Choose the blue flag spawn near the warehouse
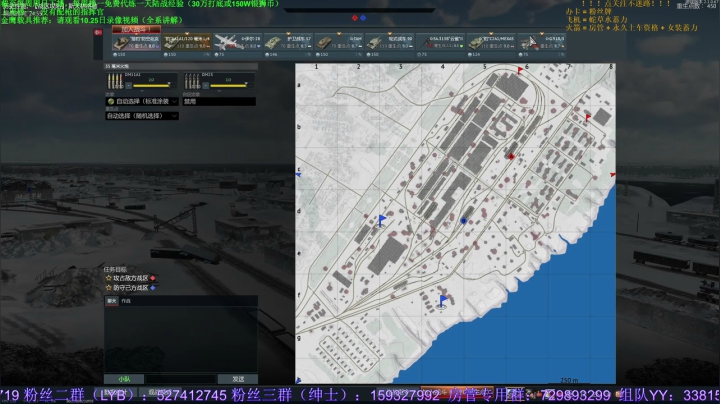This screenshot has height=404, width=720. click(x=382, y=221)
